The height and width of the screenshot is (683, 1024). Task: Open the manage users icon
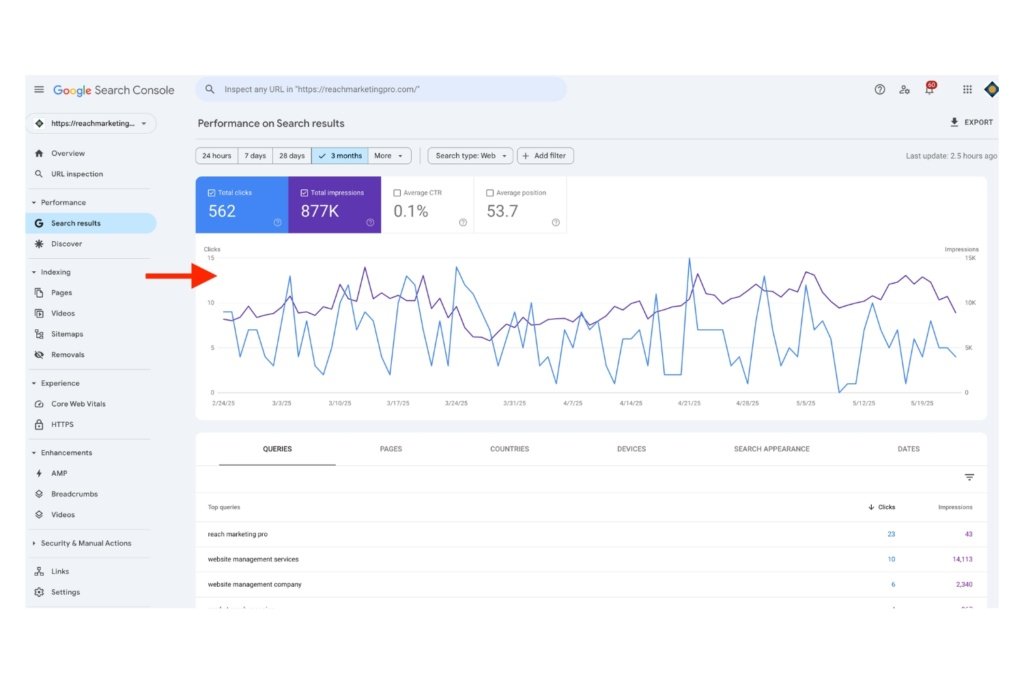[x=904, y=89]
